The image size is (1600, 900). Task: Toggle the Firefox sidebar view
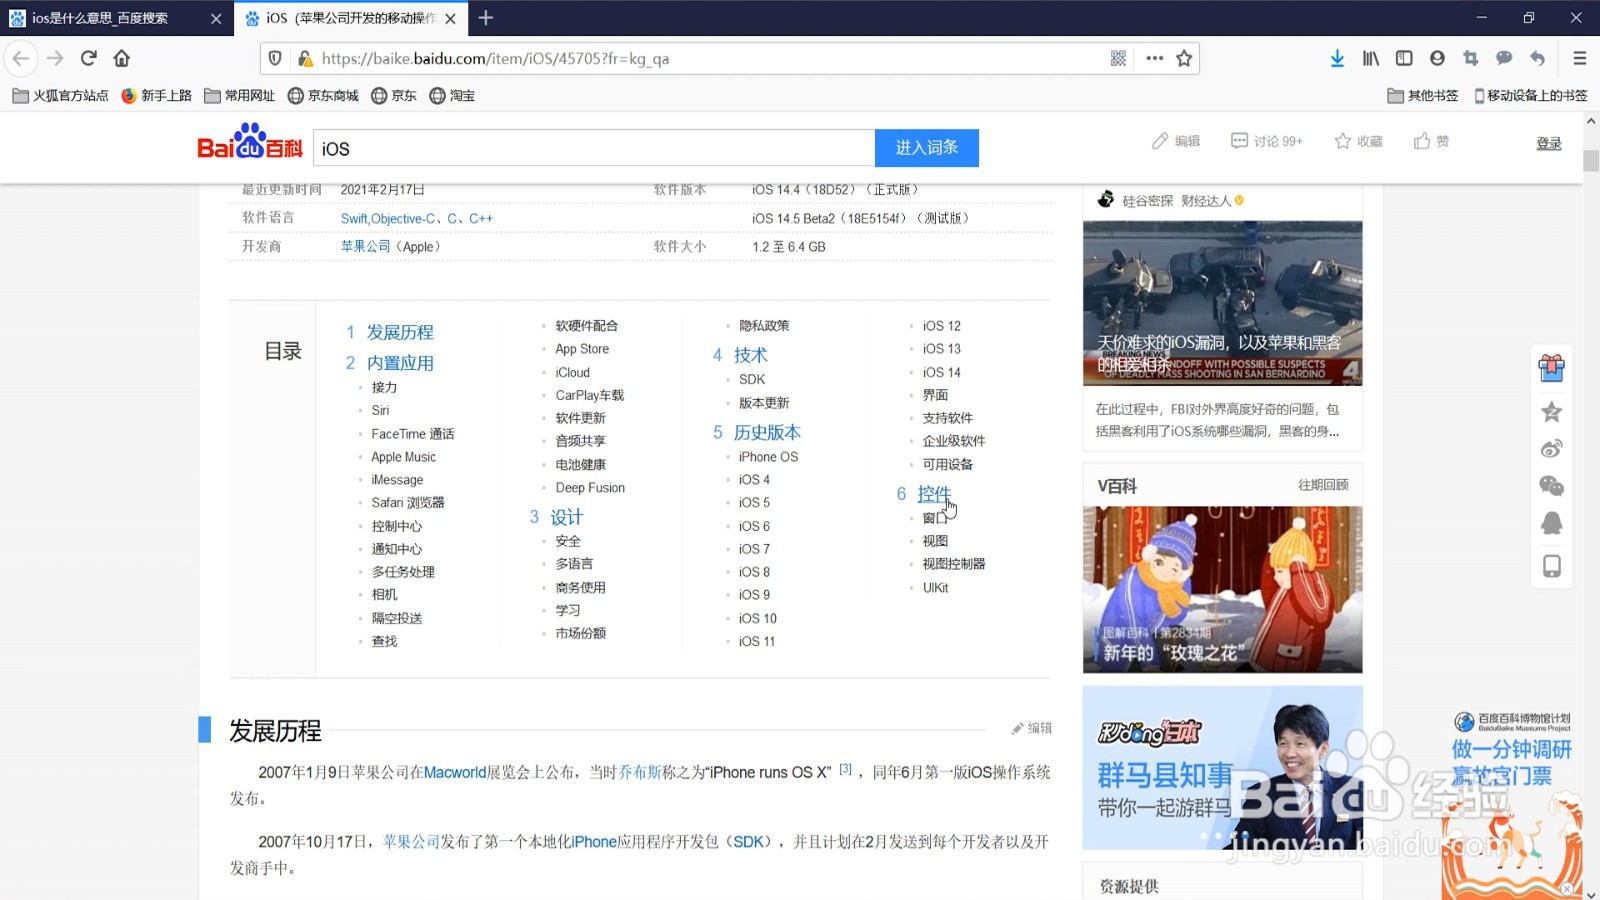1404,58
